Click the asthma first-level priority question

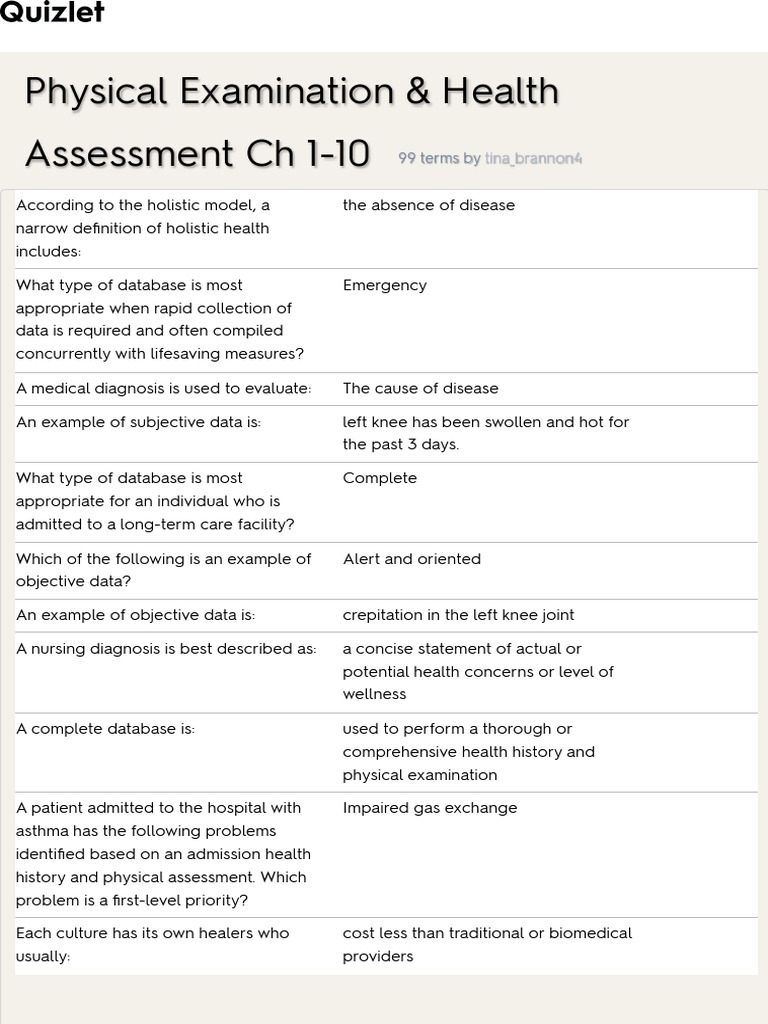[163, 854]
